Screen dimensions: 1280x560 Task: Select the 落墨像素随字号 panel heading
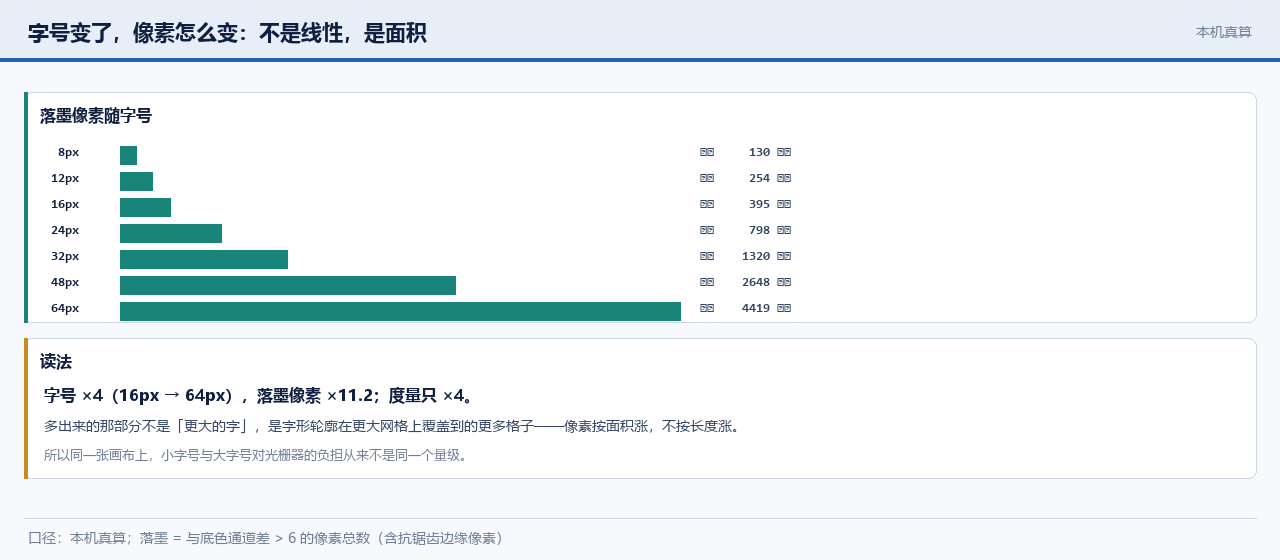(x=96, y=116)
